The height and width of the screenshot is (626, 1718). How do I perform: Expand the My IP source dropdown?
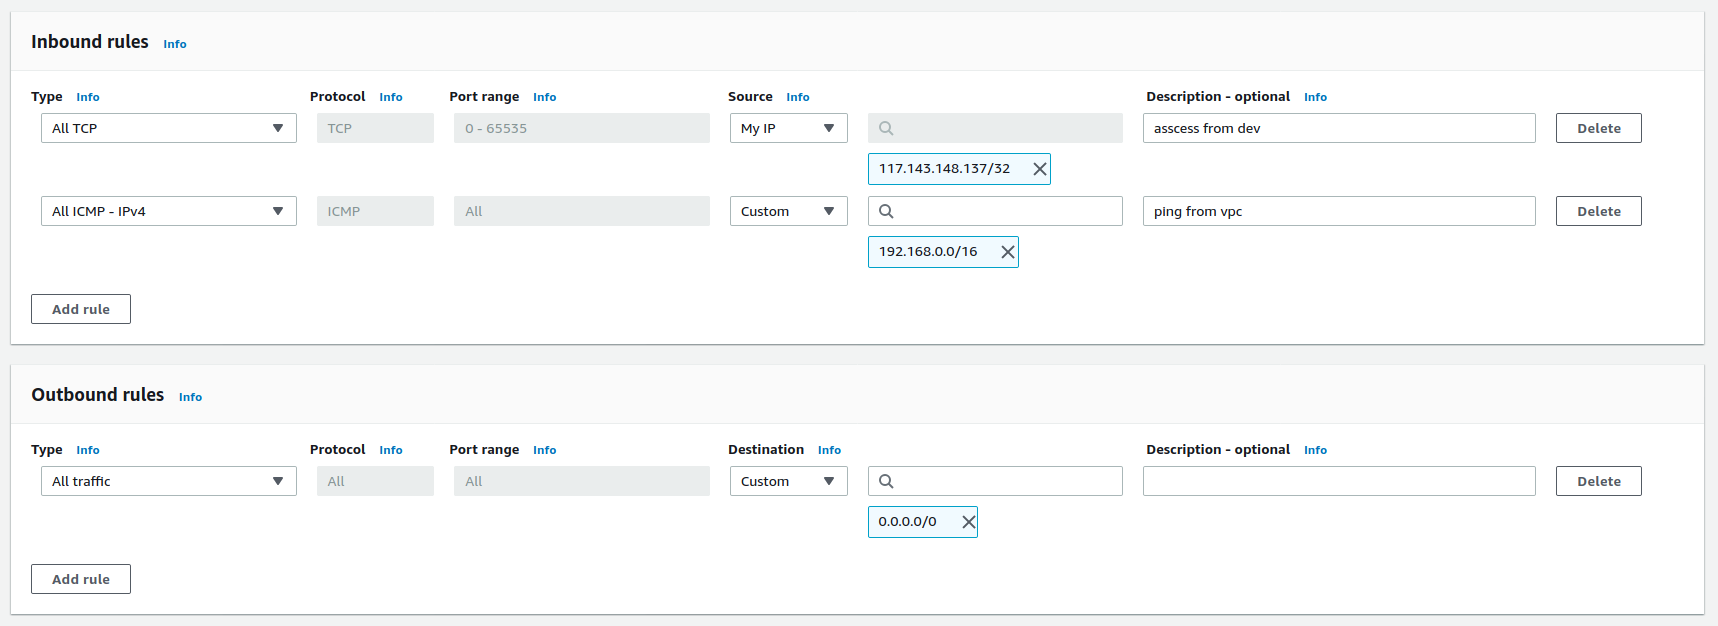[x=788, y=128]
